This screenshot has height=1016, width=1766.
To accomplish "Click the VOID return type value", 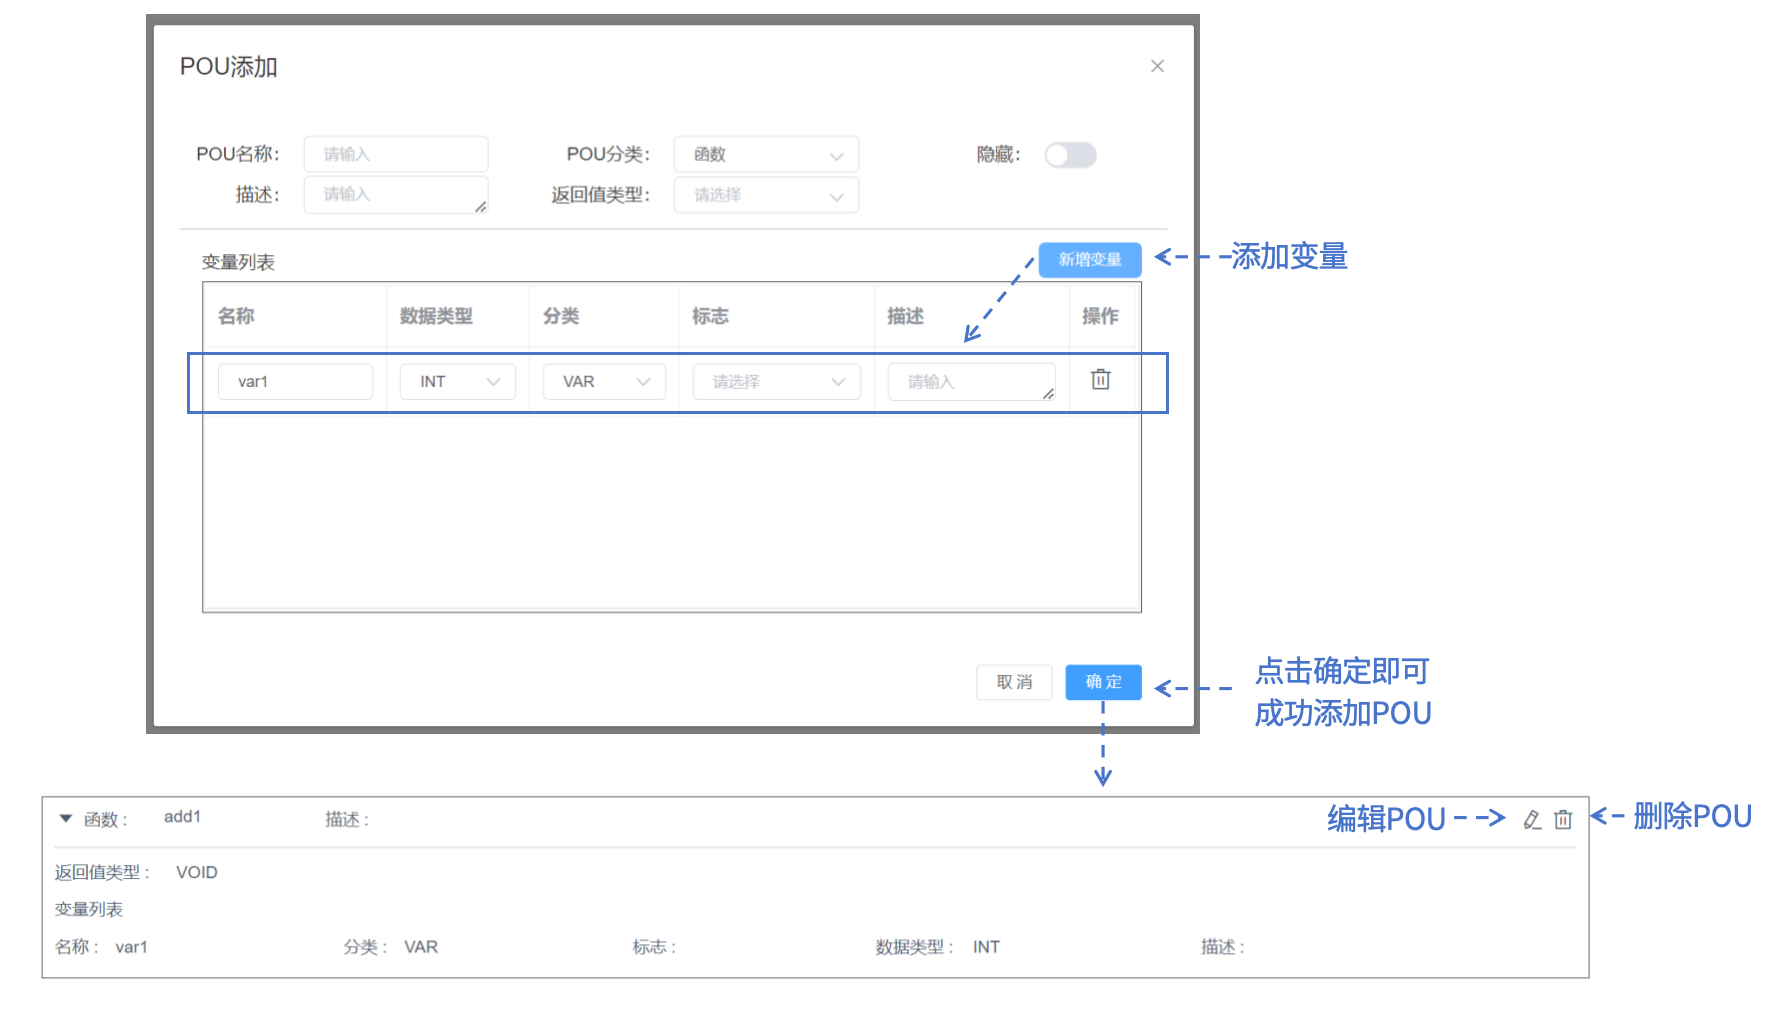I will point(197,872).
